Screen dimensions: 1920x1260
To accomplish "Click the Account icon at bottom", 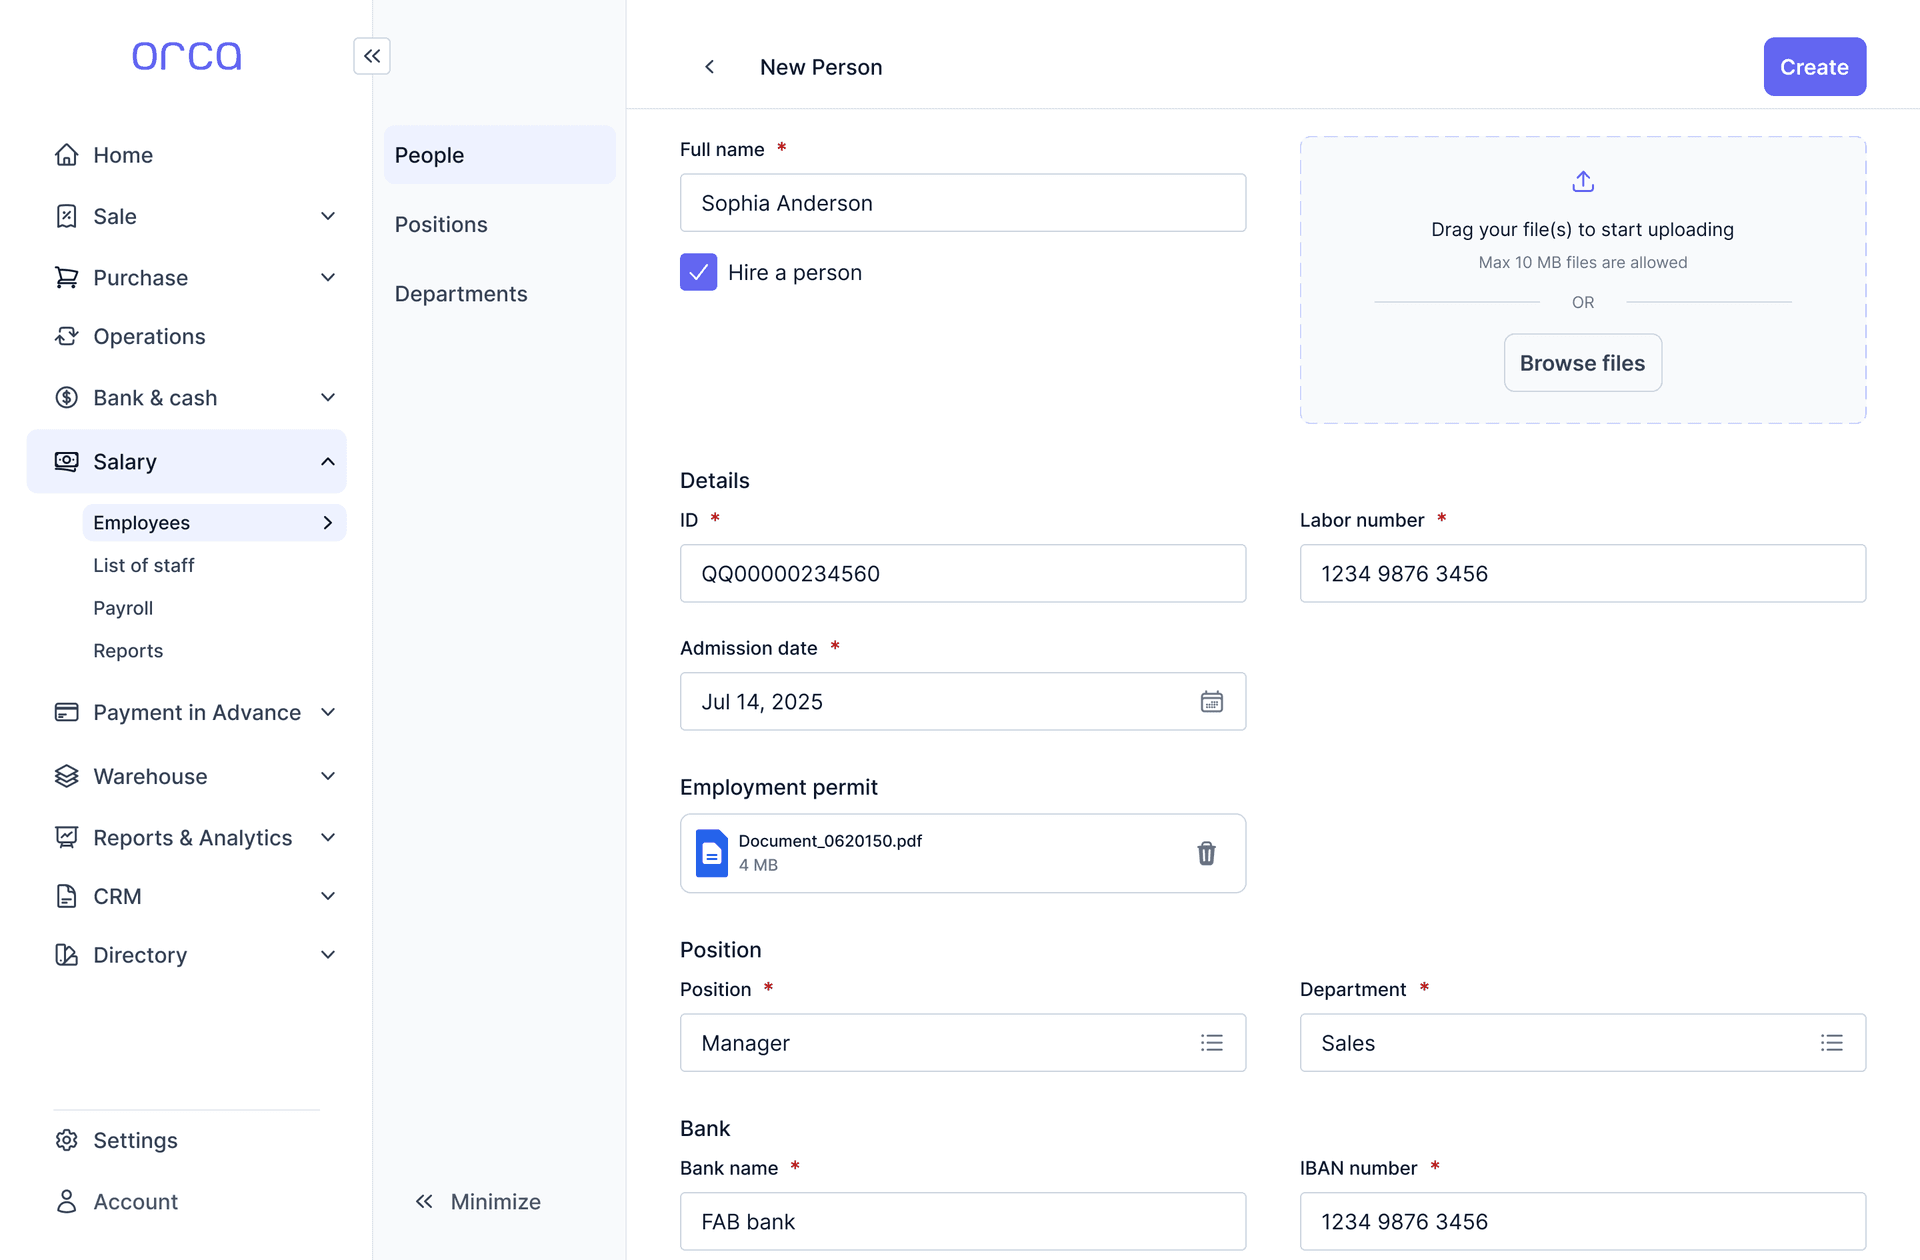I will 66,1201.
